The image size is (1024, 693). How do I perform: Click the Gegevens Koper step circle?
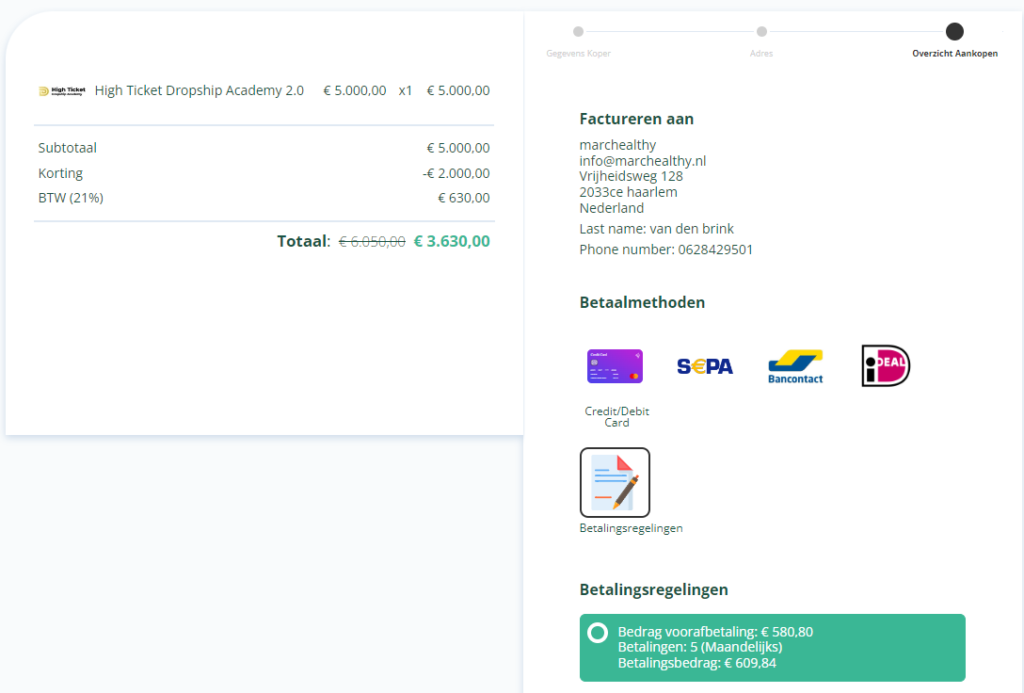[578, 32]
